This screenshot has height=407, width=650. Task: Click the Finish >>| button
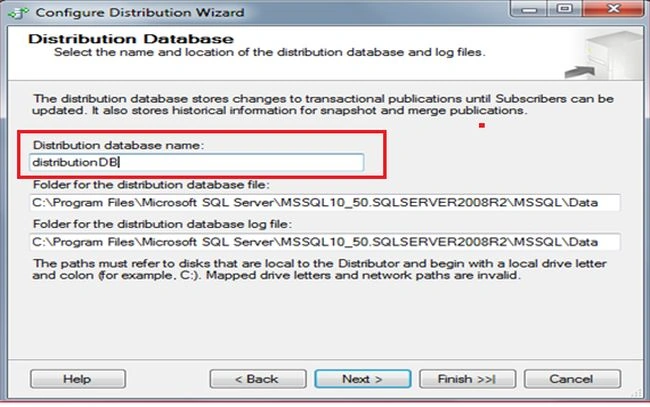click(467, 379)
